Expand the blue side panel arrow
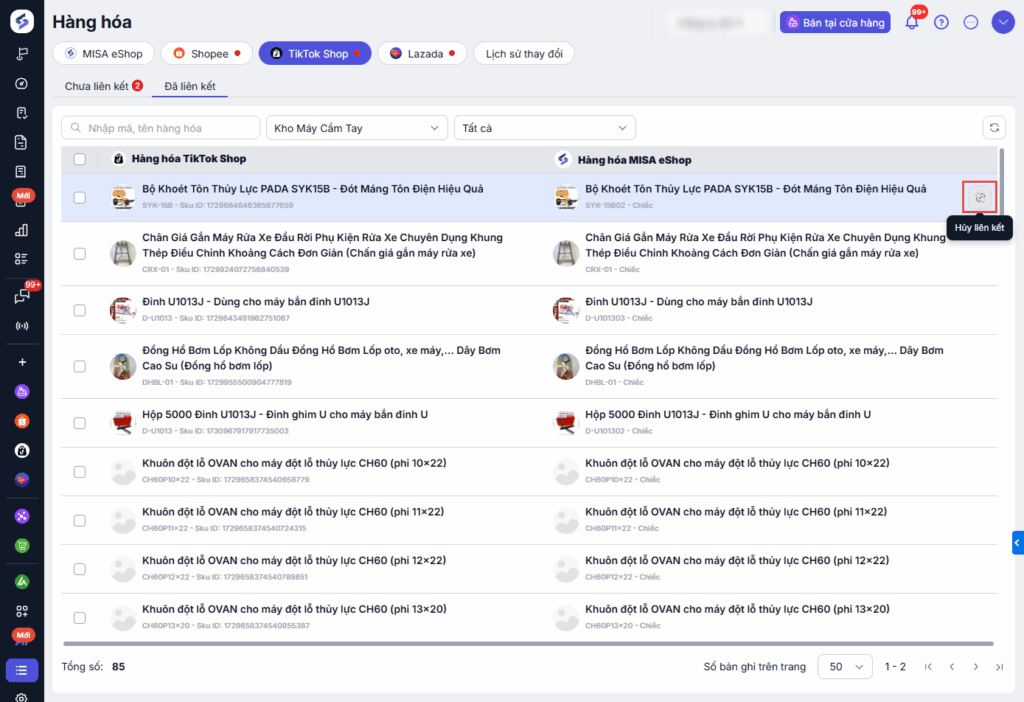Viewport: 1024px width, 702px height. [x=1017, y=543]
